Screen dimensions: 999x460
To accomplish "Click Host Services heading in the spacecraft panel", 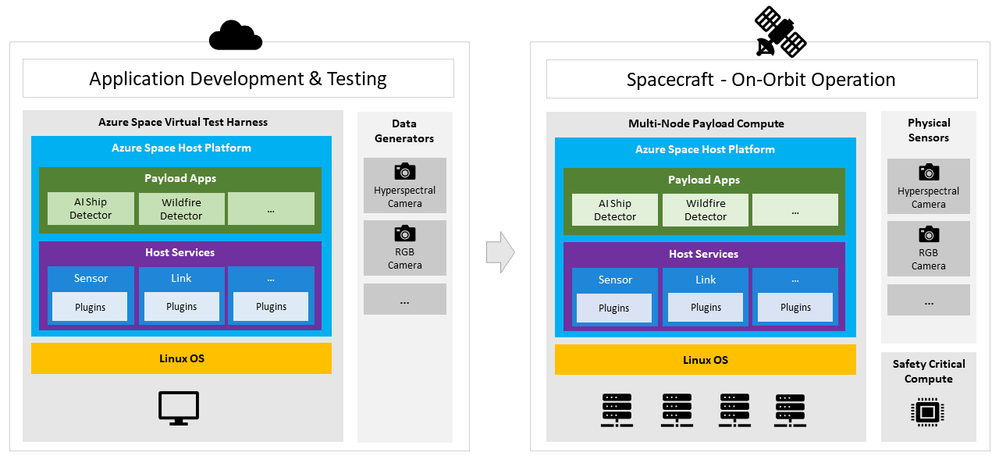I will click(x=704, y=254).
